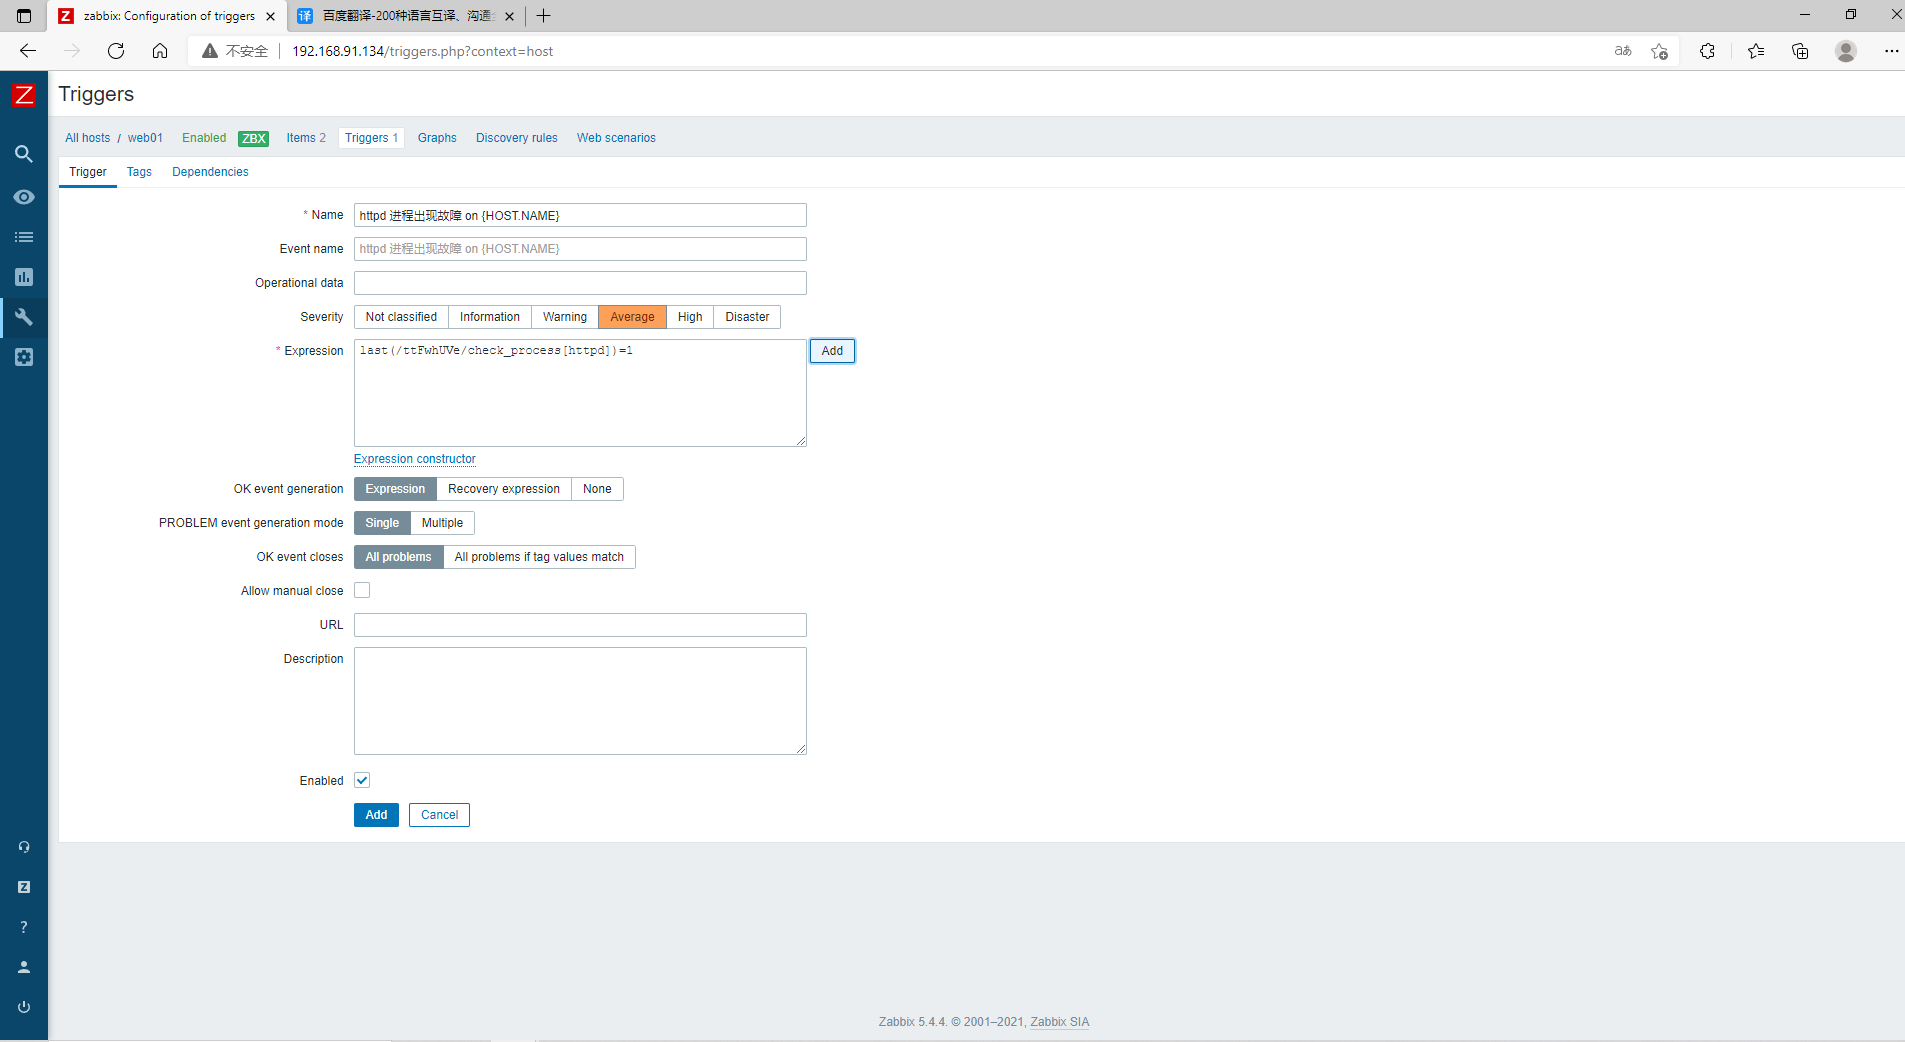Go to All hosts breadcrumb link

[88, 138]
